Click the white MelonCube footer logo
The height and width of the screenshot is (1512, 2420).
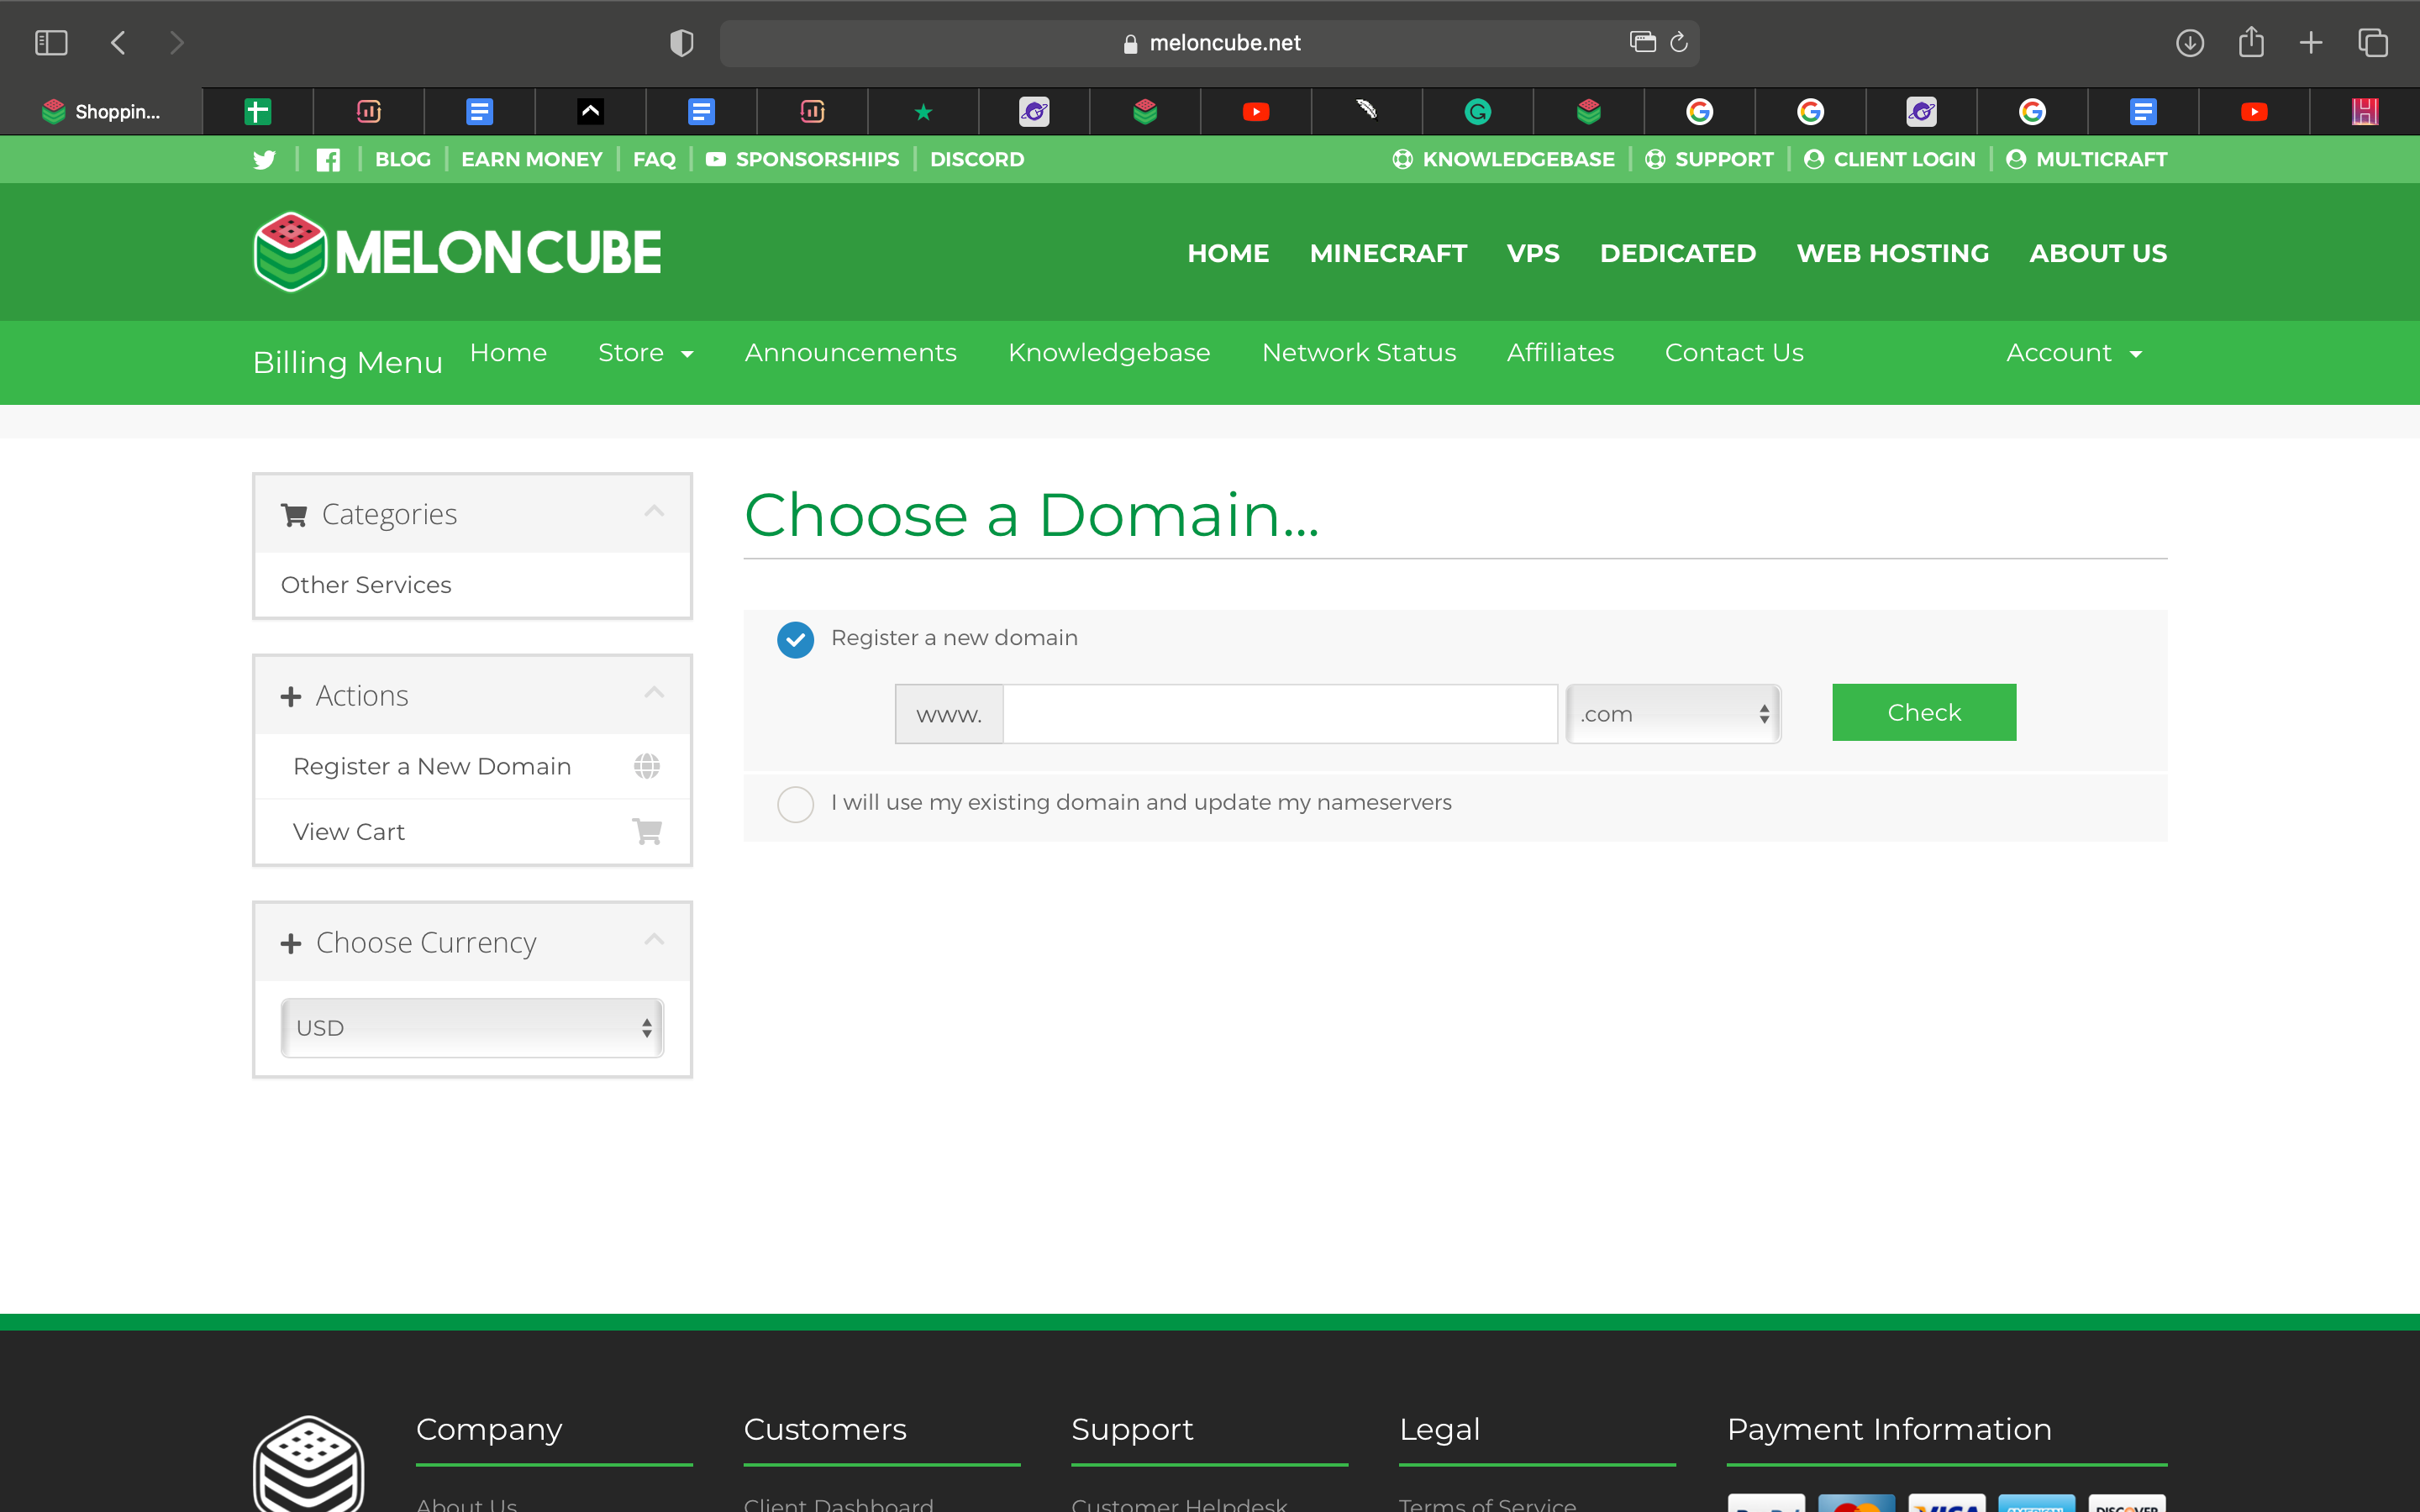pos(308,1463)
